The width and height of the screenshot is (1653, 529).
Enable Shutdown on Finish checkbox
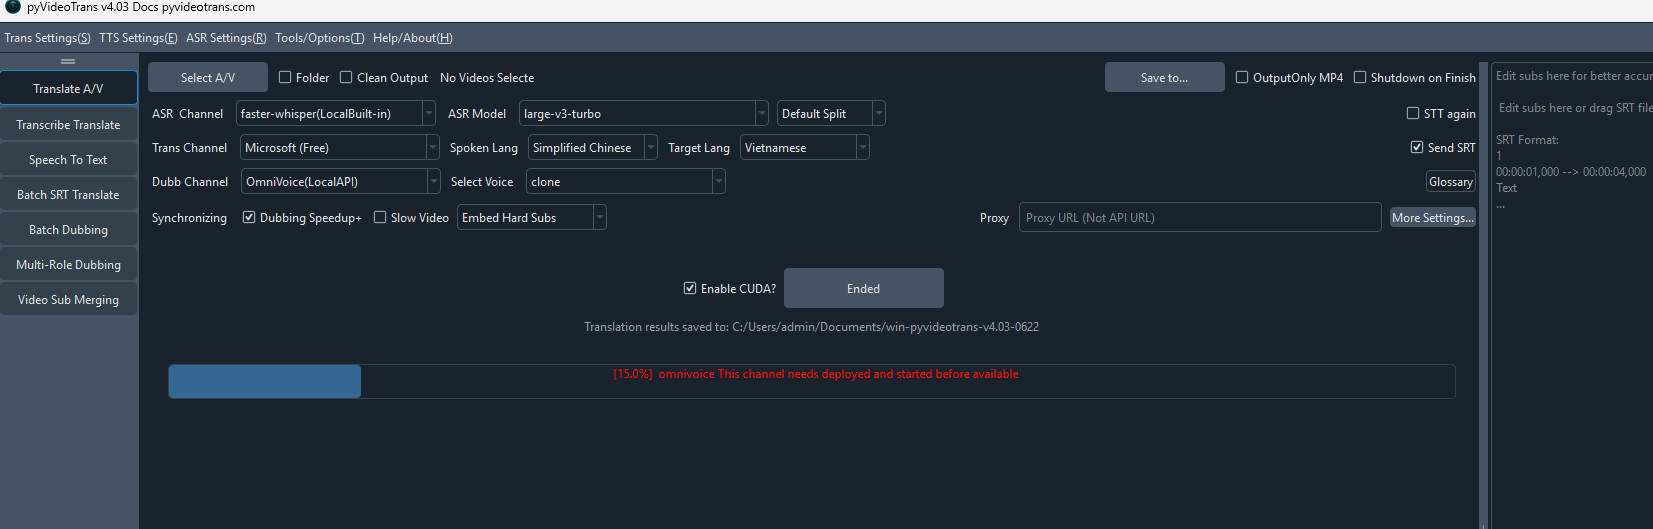pos(1360,78)
